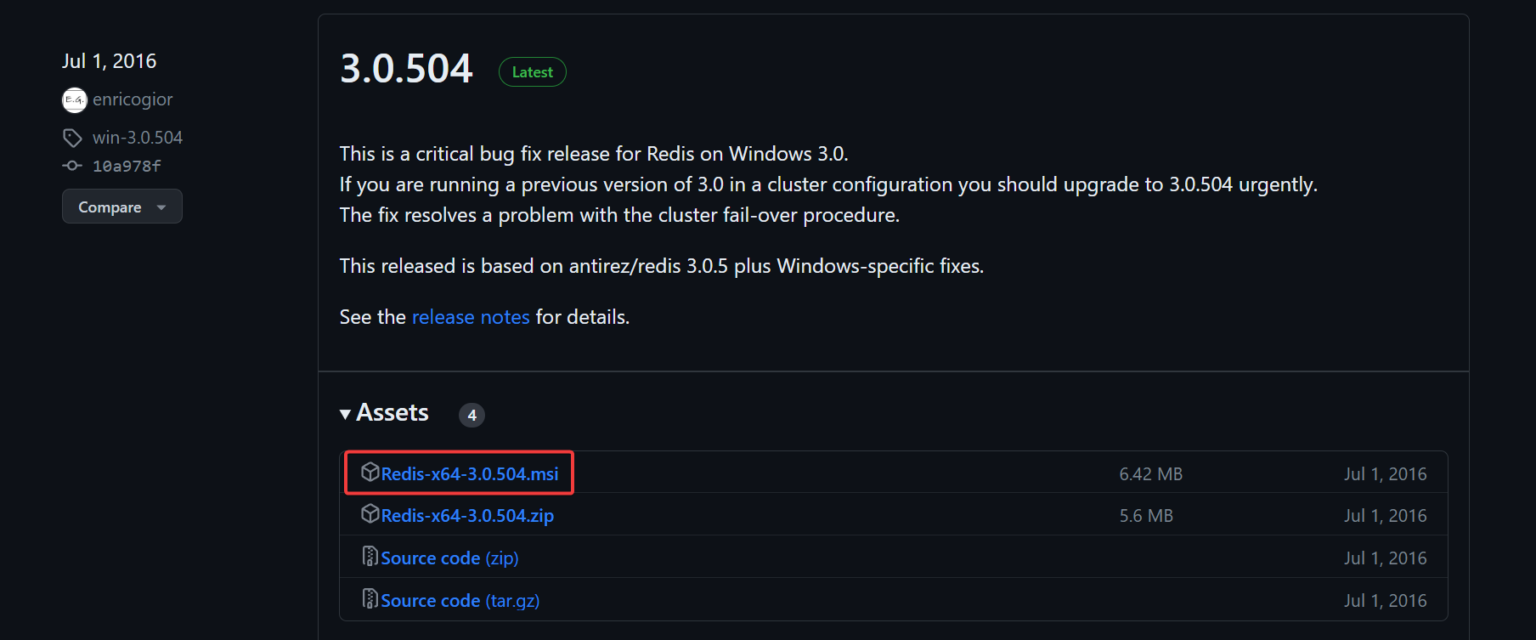Collapse the Assets section triangle
This screenshot has height=640, width=1536.
point(345,414)
